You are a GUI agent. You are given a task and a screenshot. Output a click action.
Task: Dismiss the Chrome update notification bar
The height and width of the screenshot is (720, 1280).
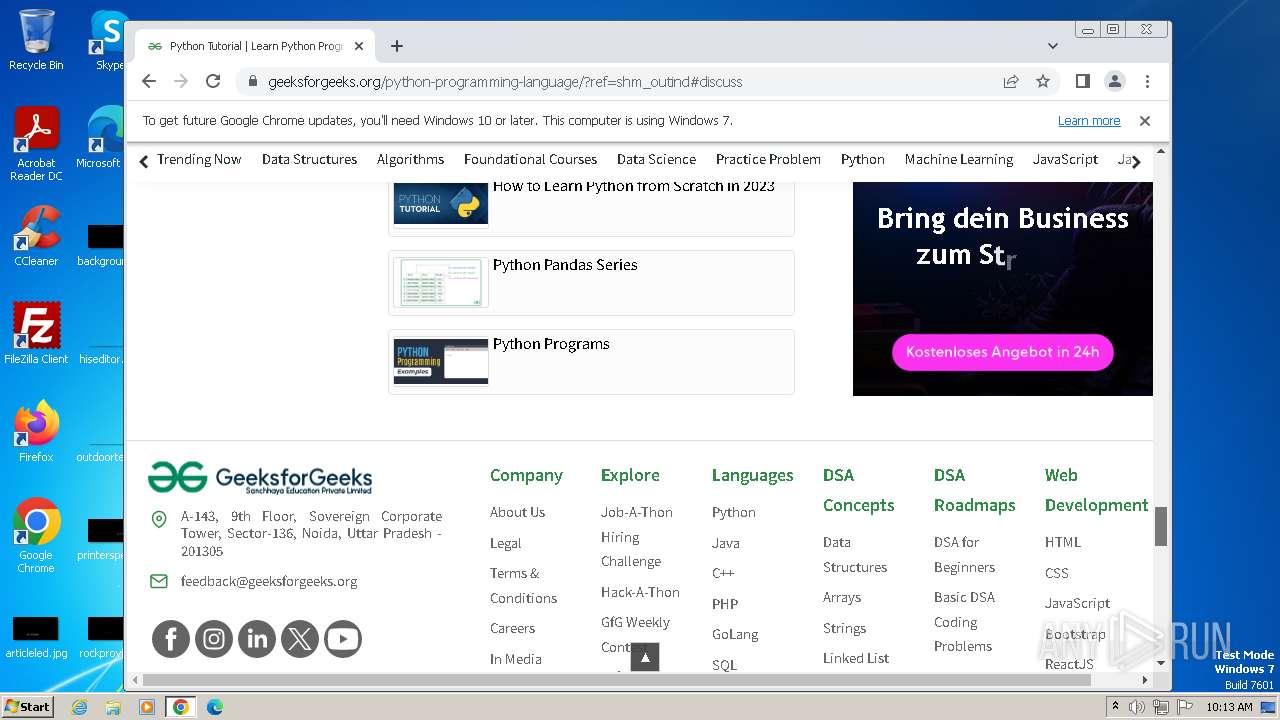coord(1145,121)
